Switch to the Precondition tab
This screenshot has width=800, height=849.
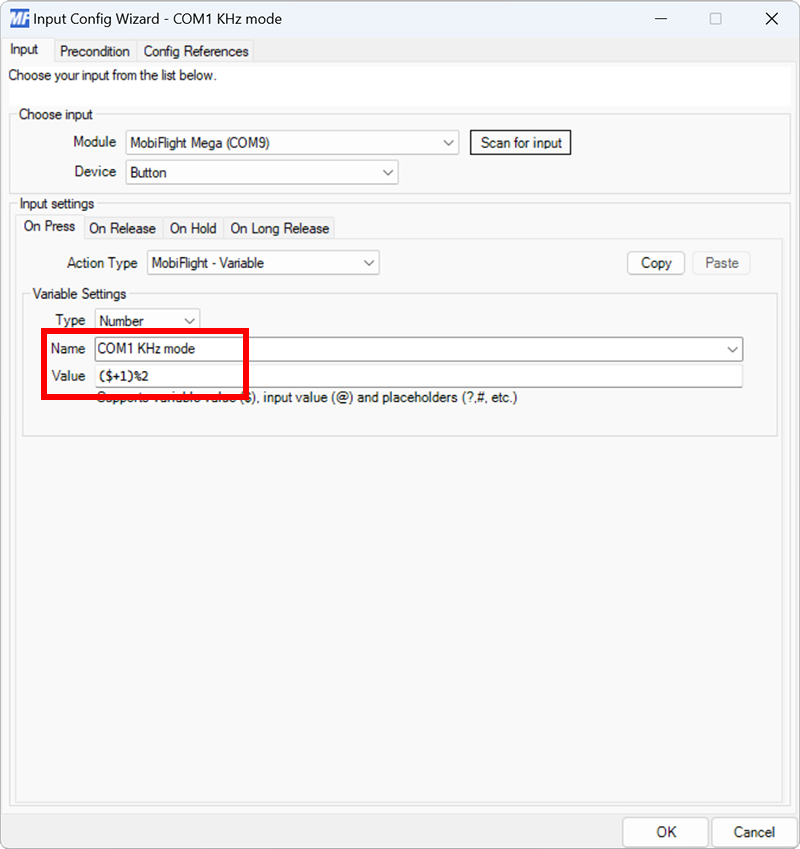95,51
